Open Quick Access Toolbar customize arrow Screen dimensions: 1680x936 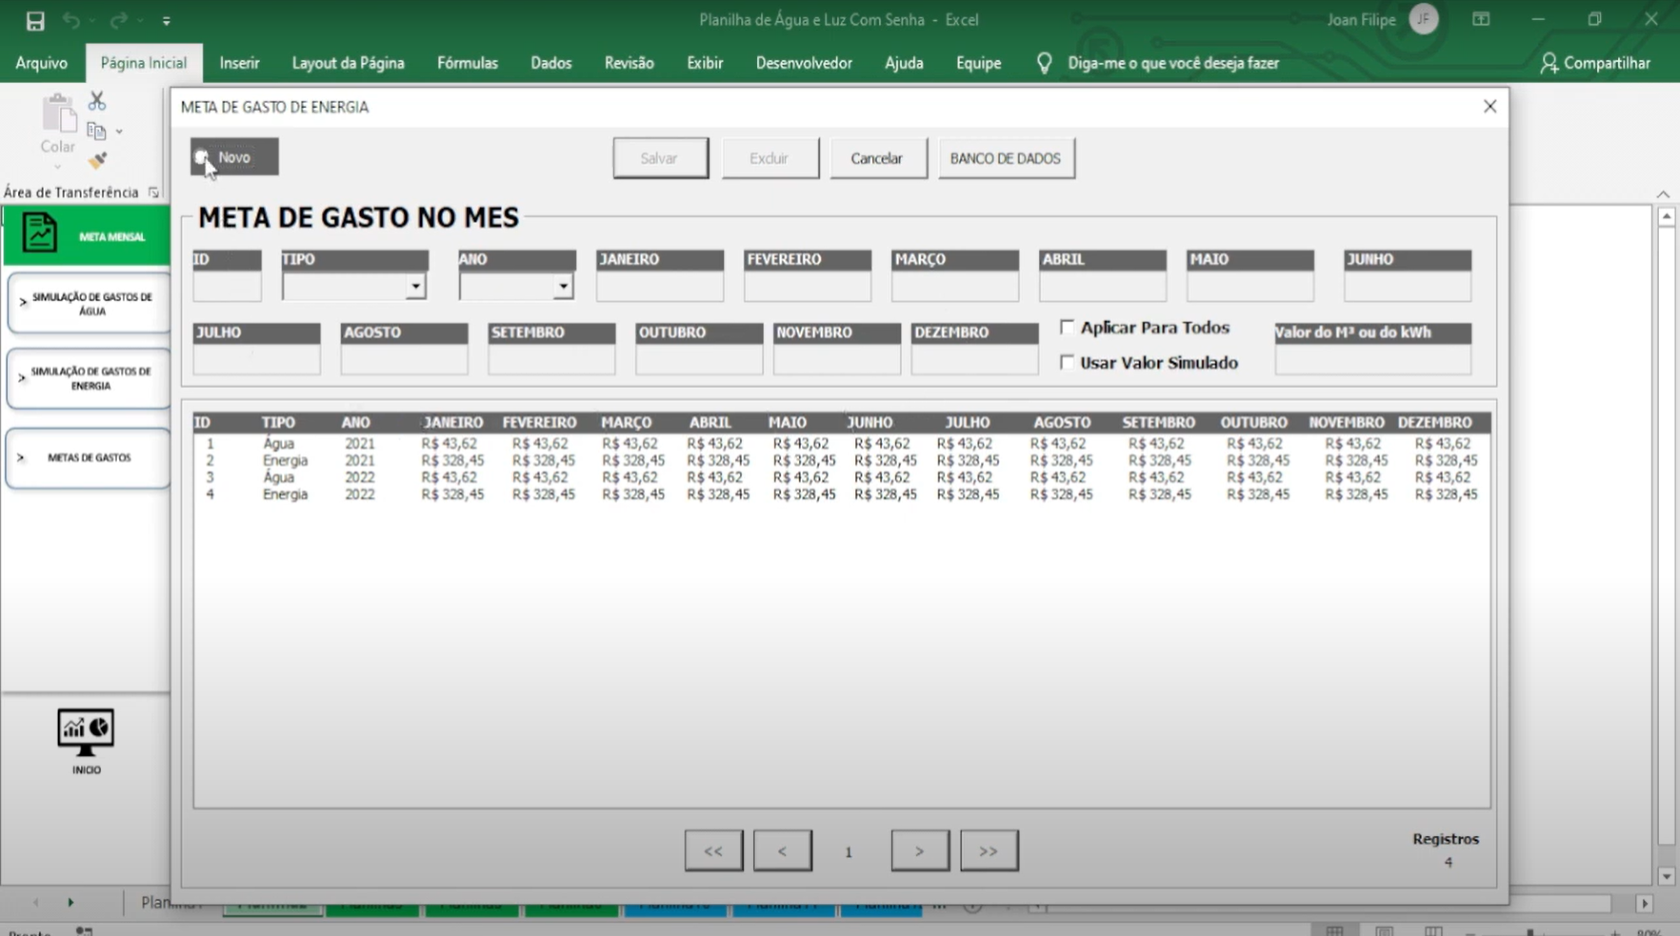pyautogui.click(x=166, y=20)
